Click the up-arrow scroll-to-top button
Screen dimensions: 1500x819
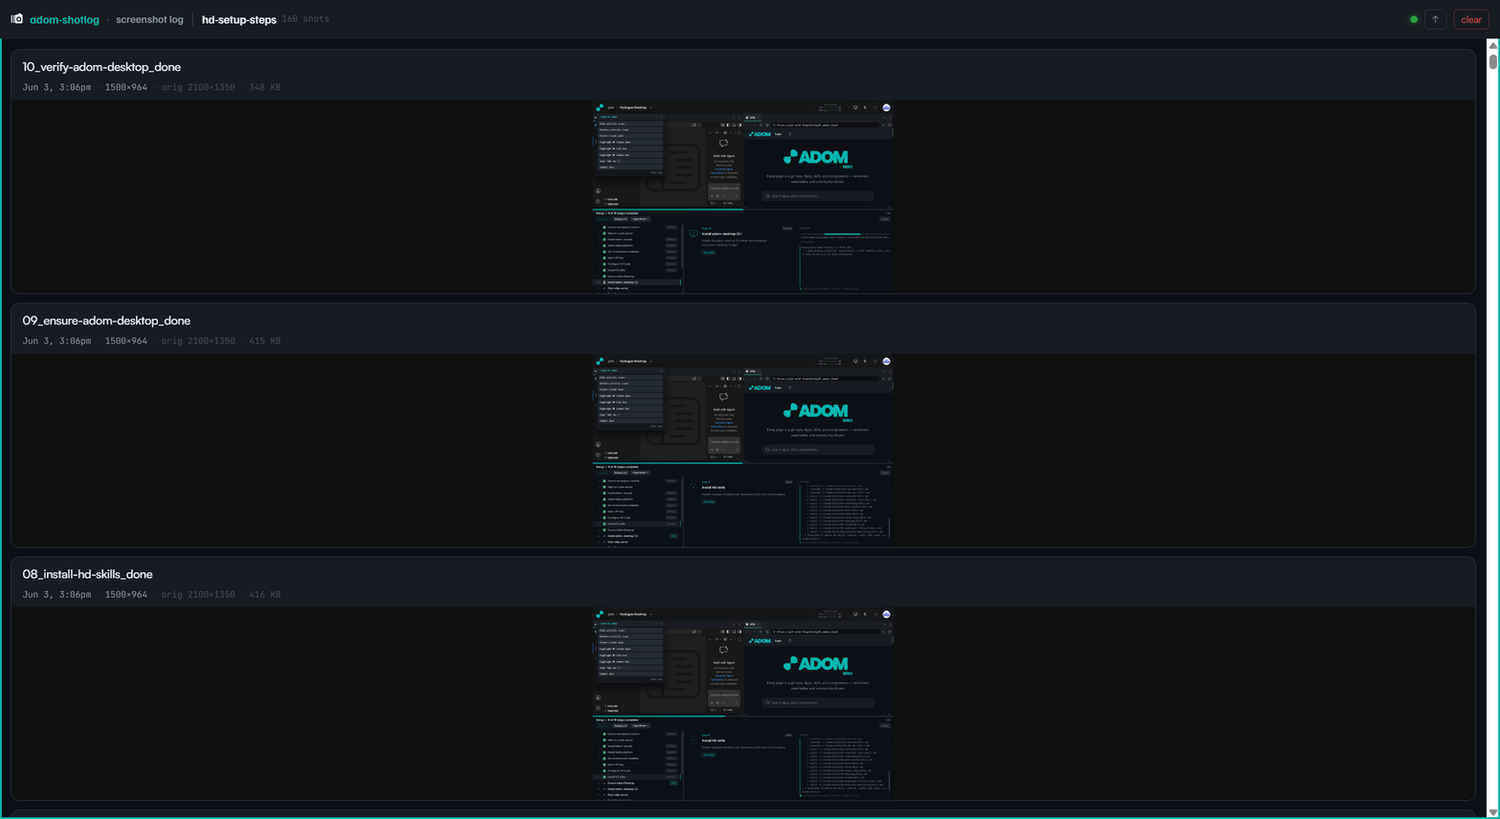(x=1435, y=20)
